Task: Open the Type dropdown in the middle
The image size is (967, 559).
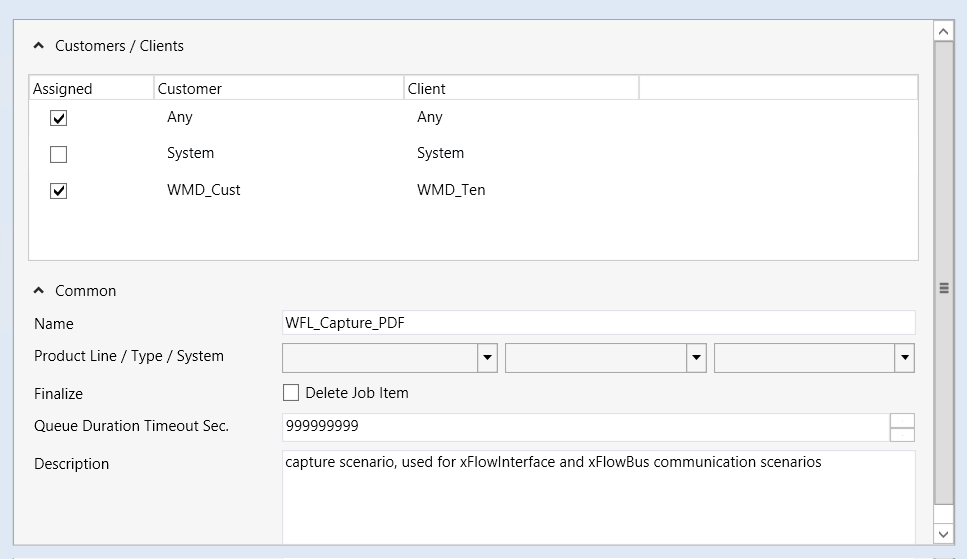Action: point(696,358)
